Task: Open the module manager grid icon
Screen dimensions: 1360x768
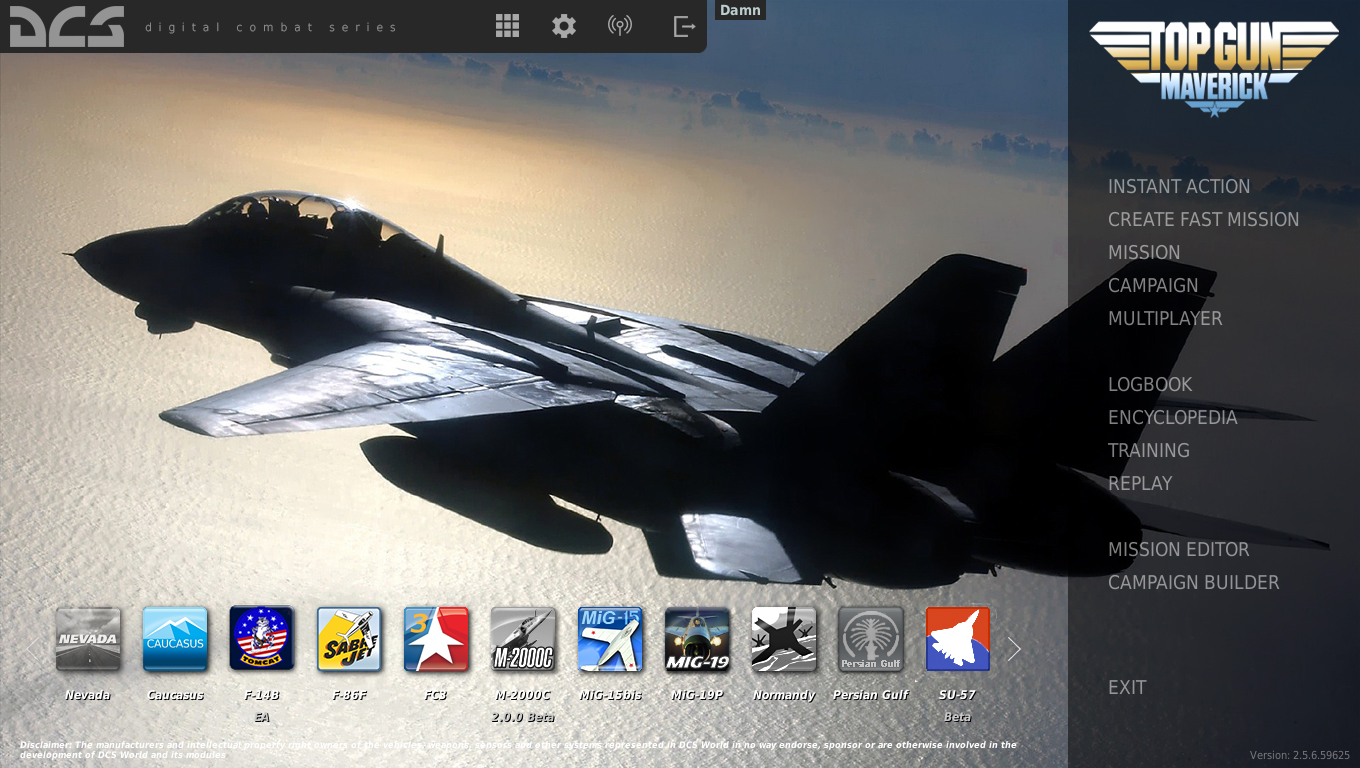Action: pos(507,26)
